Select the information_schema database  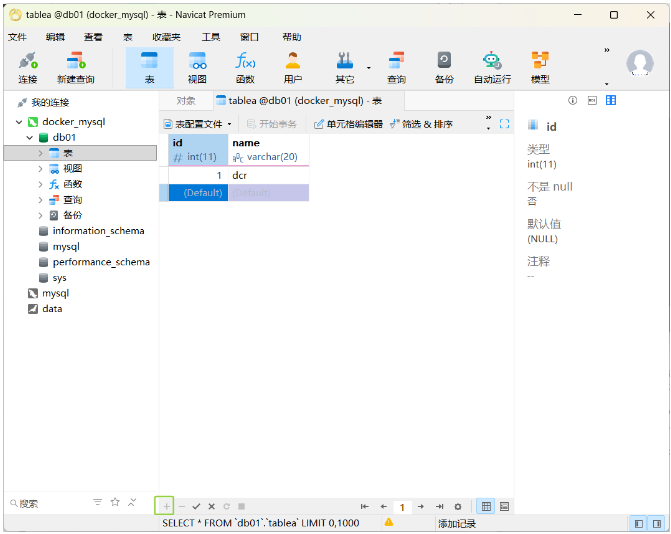click(92, 231)
